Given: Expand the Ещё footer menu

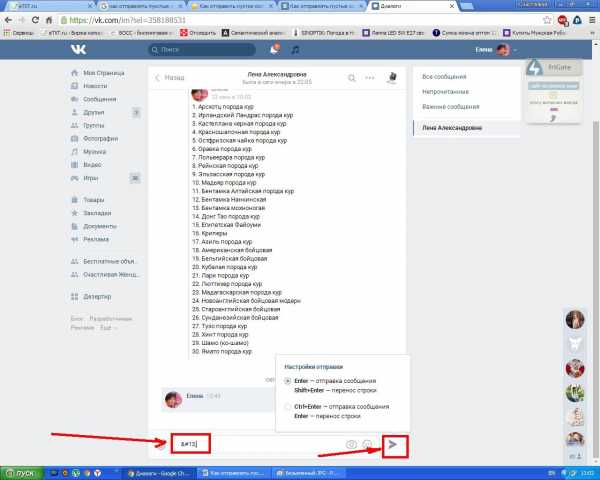Looking at the screenshot, I should [x=108, y=328].
